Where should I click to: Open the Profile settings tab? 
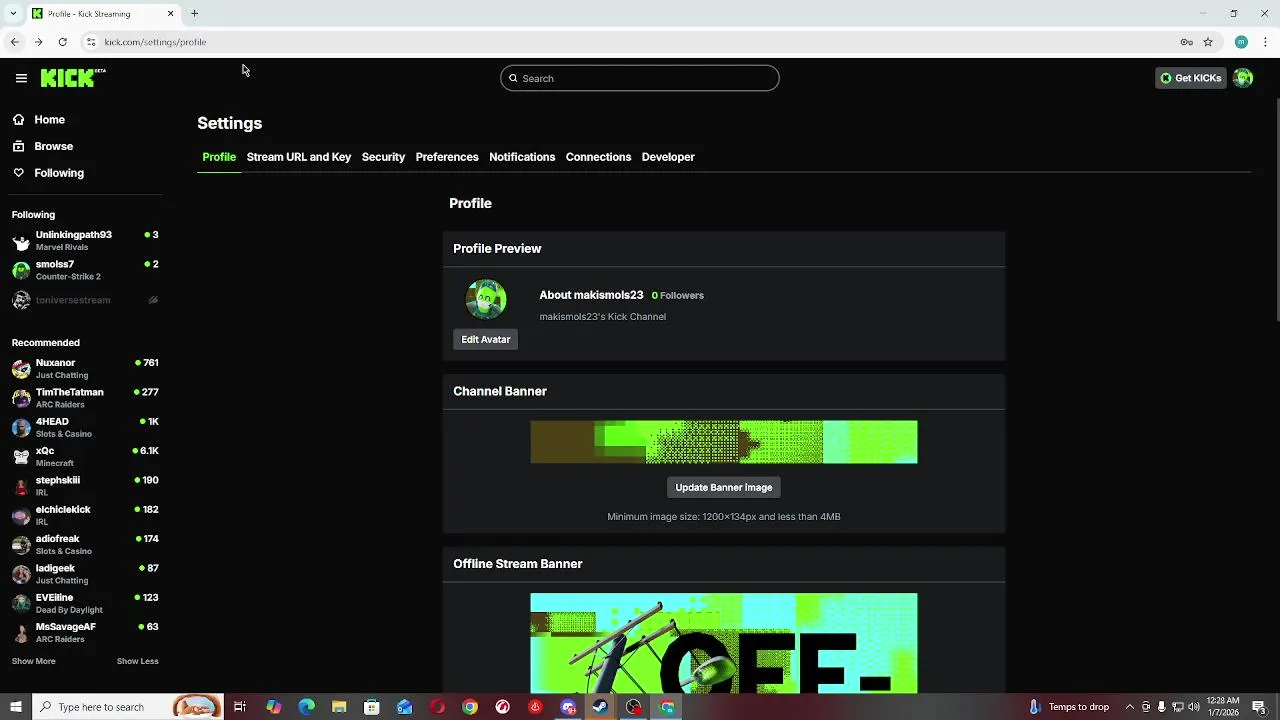coord(219,157)
